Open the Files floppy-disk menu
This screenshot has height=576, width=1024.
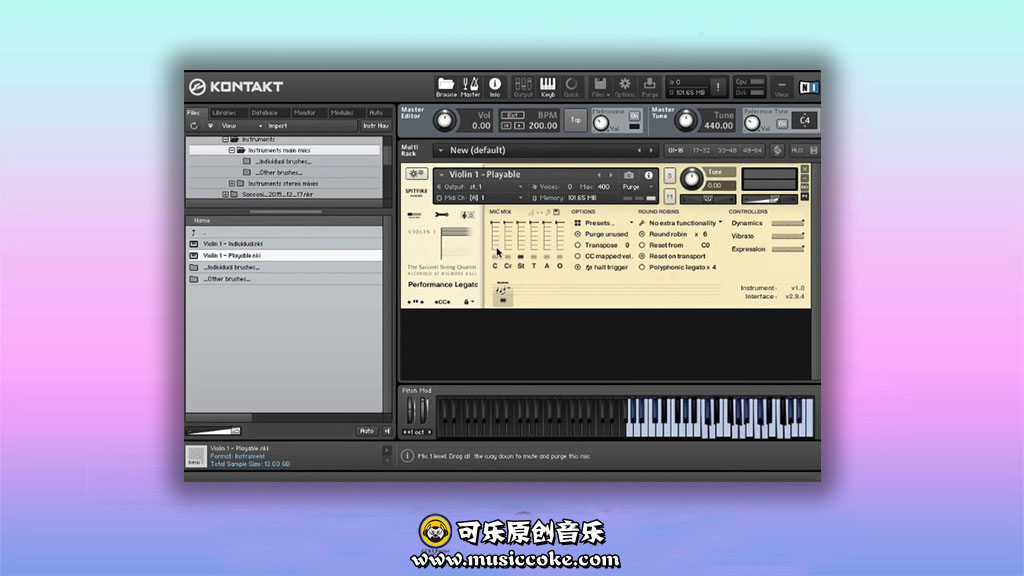600,87
